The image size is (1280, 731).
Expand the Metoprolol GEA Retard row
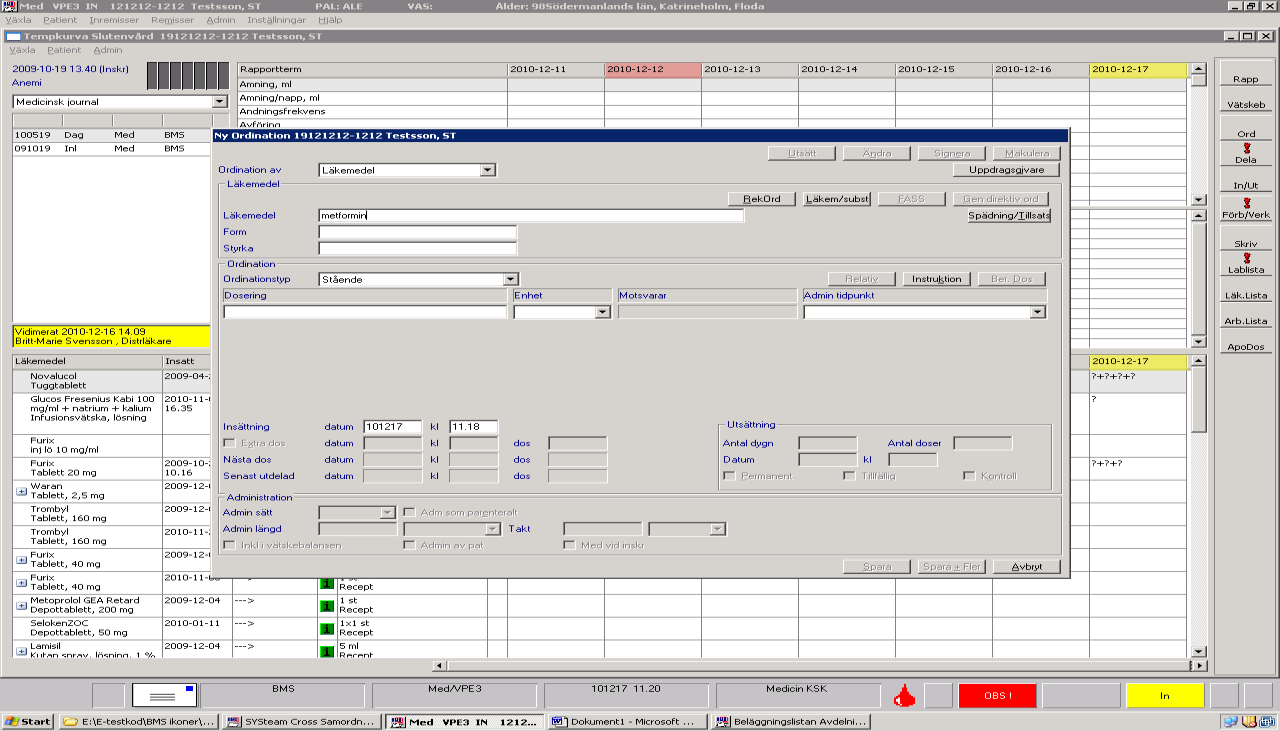coord(21,606)
